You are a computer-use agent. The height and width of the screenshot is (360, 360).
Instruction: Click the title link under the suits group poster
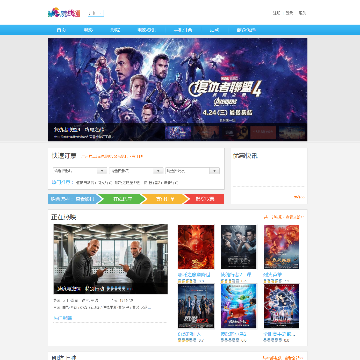pos(189,334)
